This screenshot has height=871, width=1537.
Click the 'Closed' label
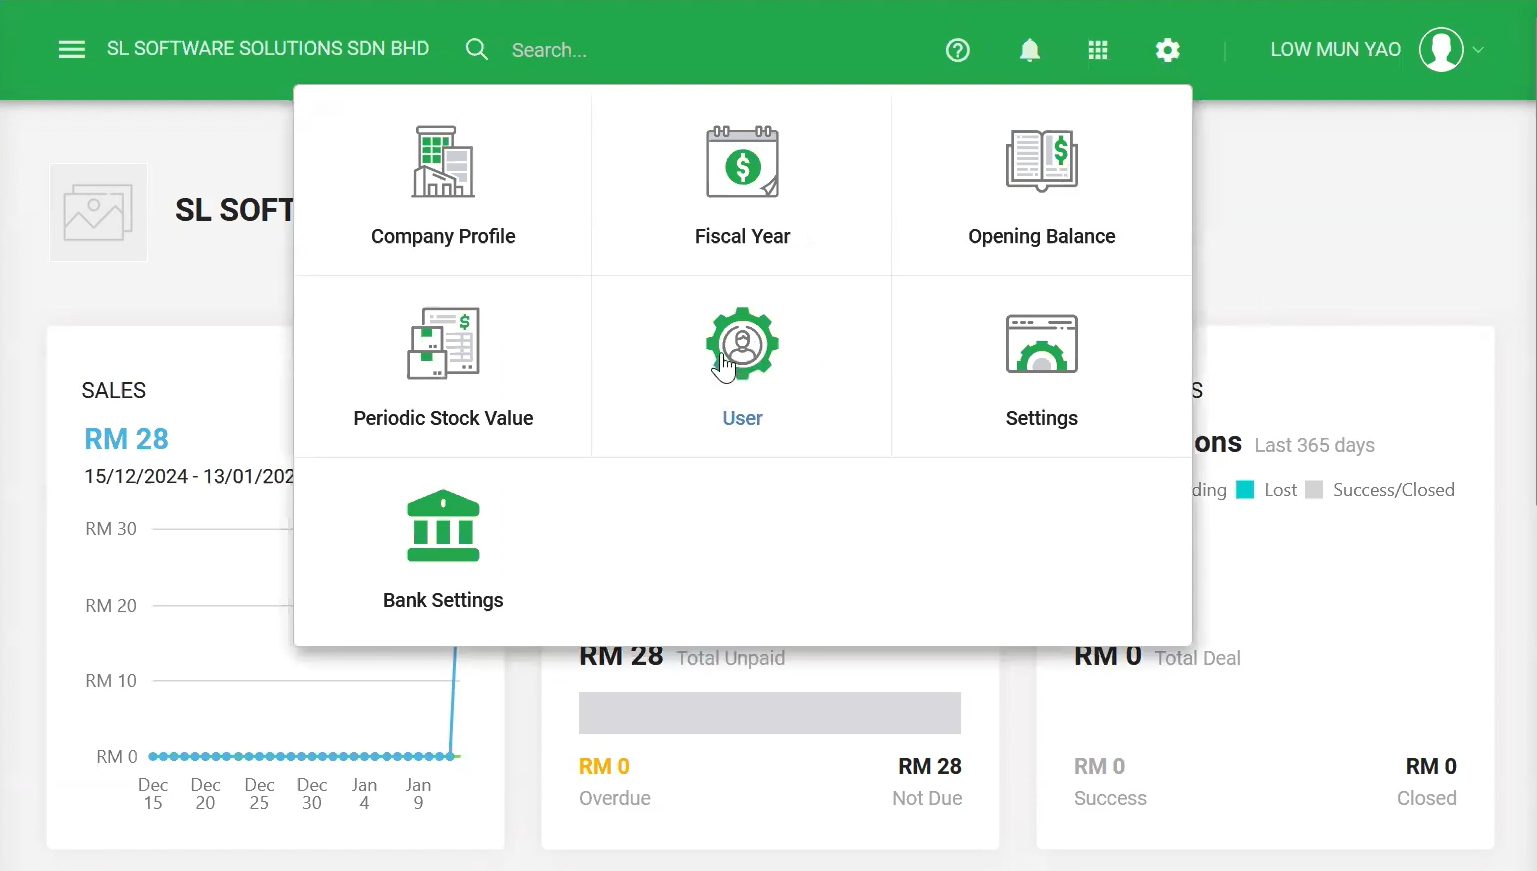coord(1427,798)
